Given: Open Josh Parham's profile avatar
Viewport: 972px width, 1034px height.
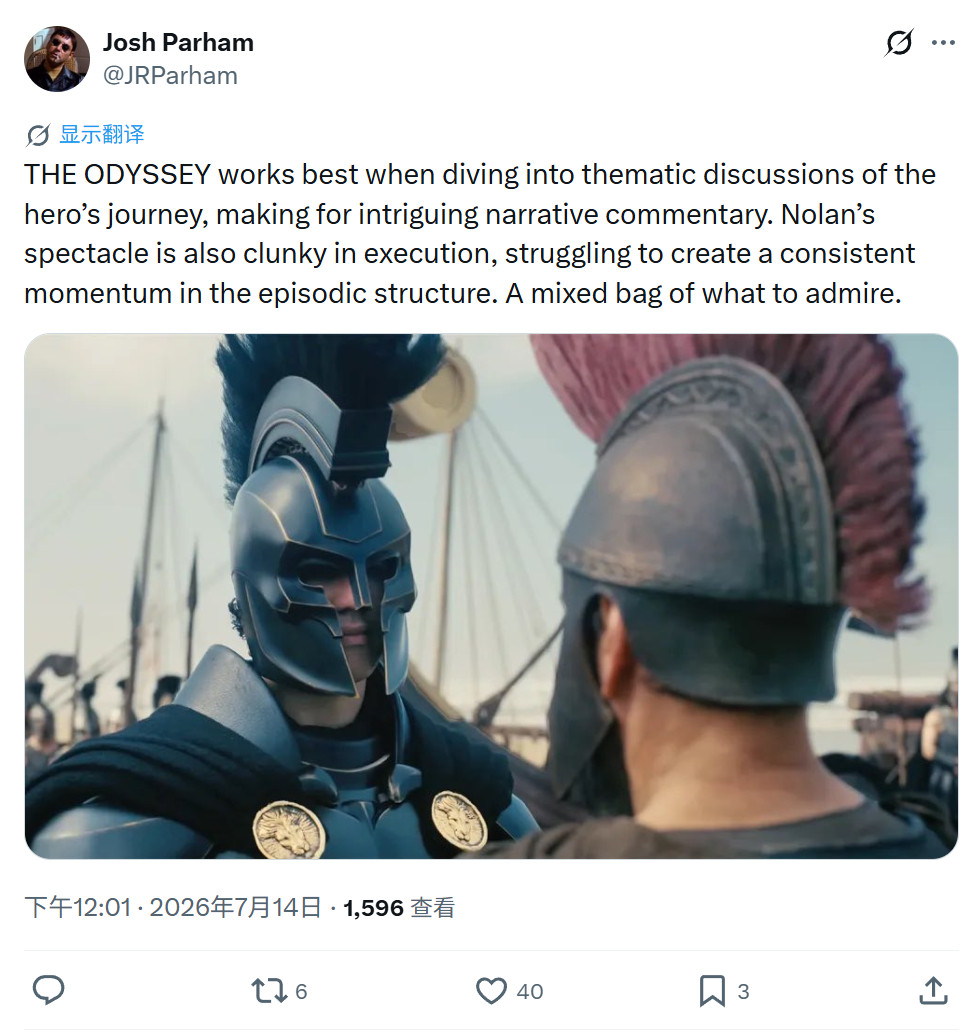Looking at the screenshot, I should coord(57,59).
